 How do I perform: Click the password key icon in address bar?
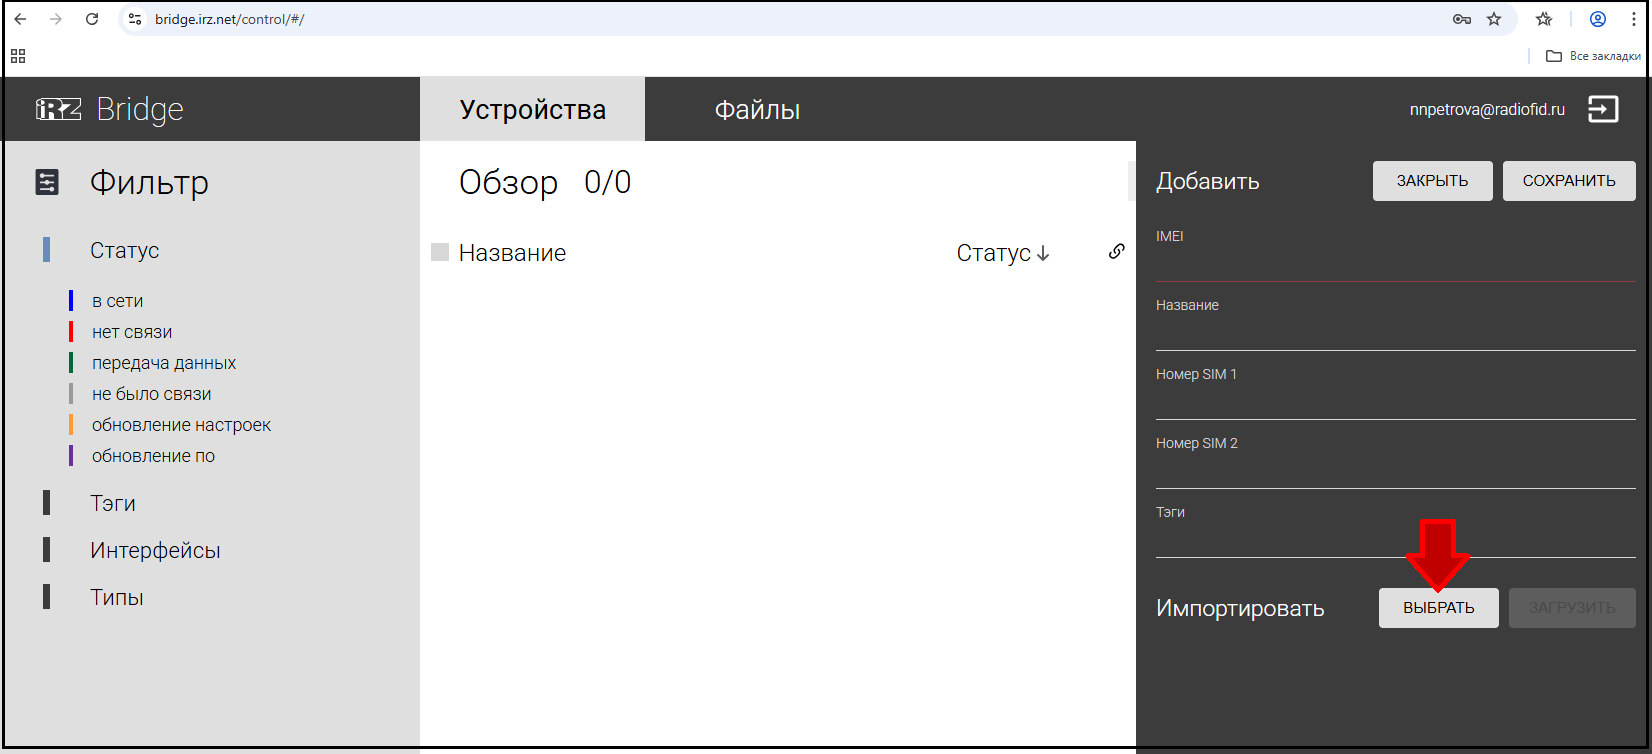1461,19
